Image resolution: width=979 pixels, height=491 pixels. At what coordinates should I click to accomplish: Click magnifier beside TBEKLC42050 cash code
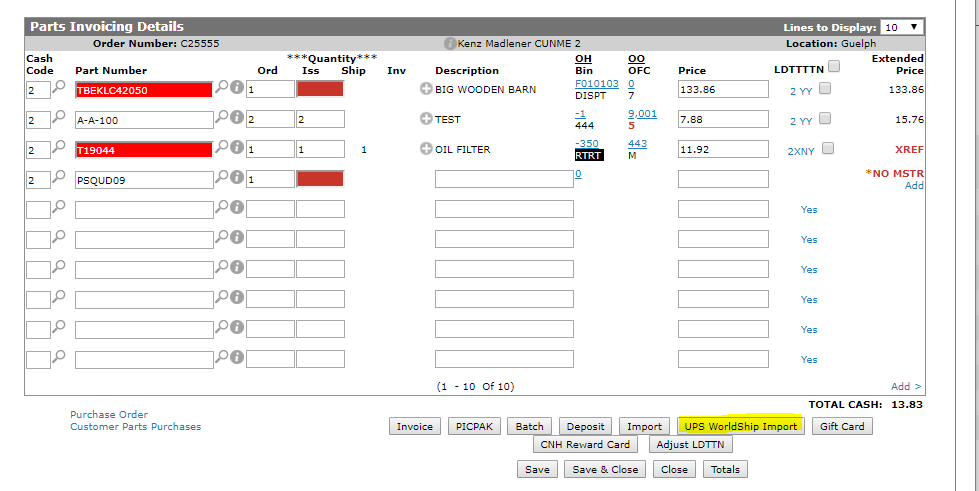coord(60,89)
